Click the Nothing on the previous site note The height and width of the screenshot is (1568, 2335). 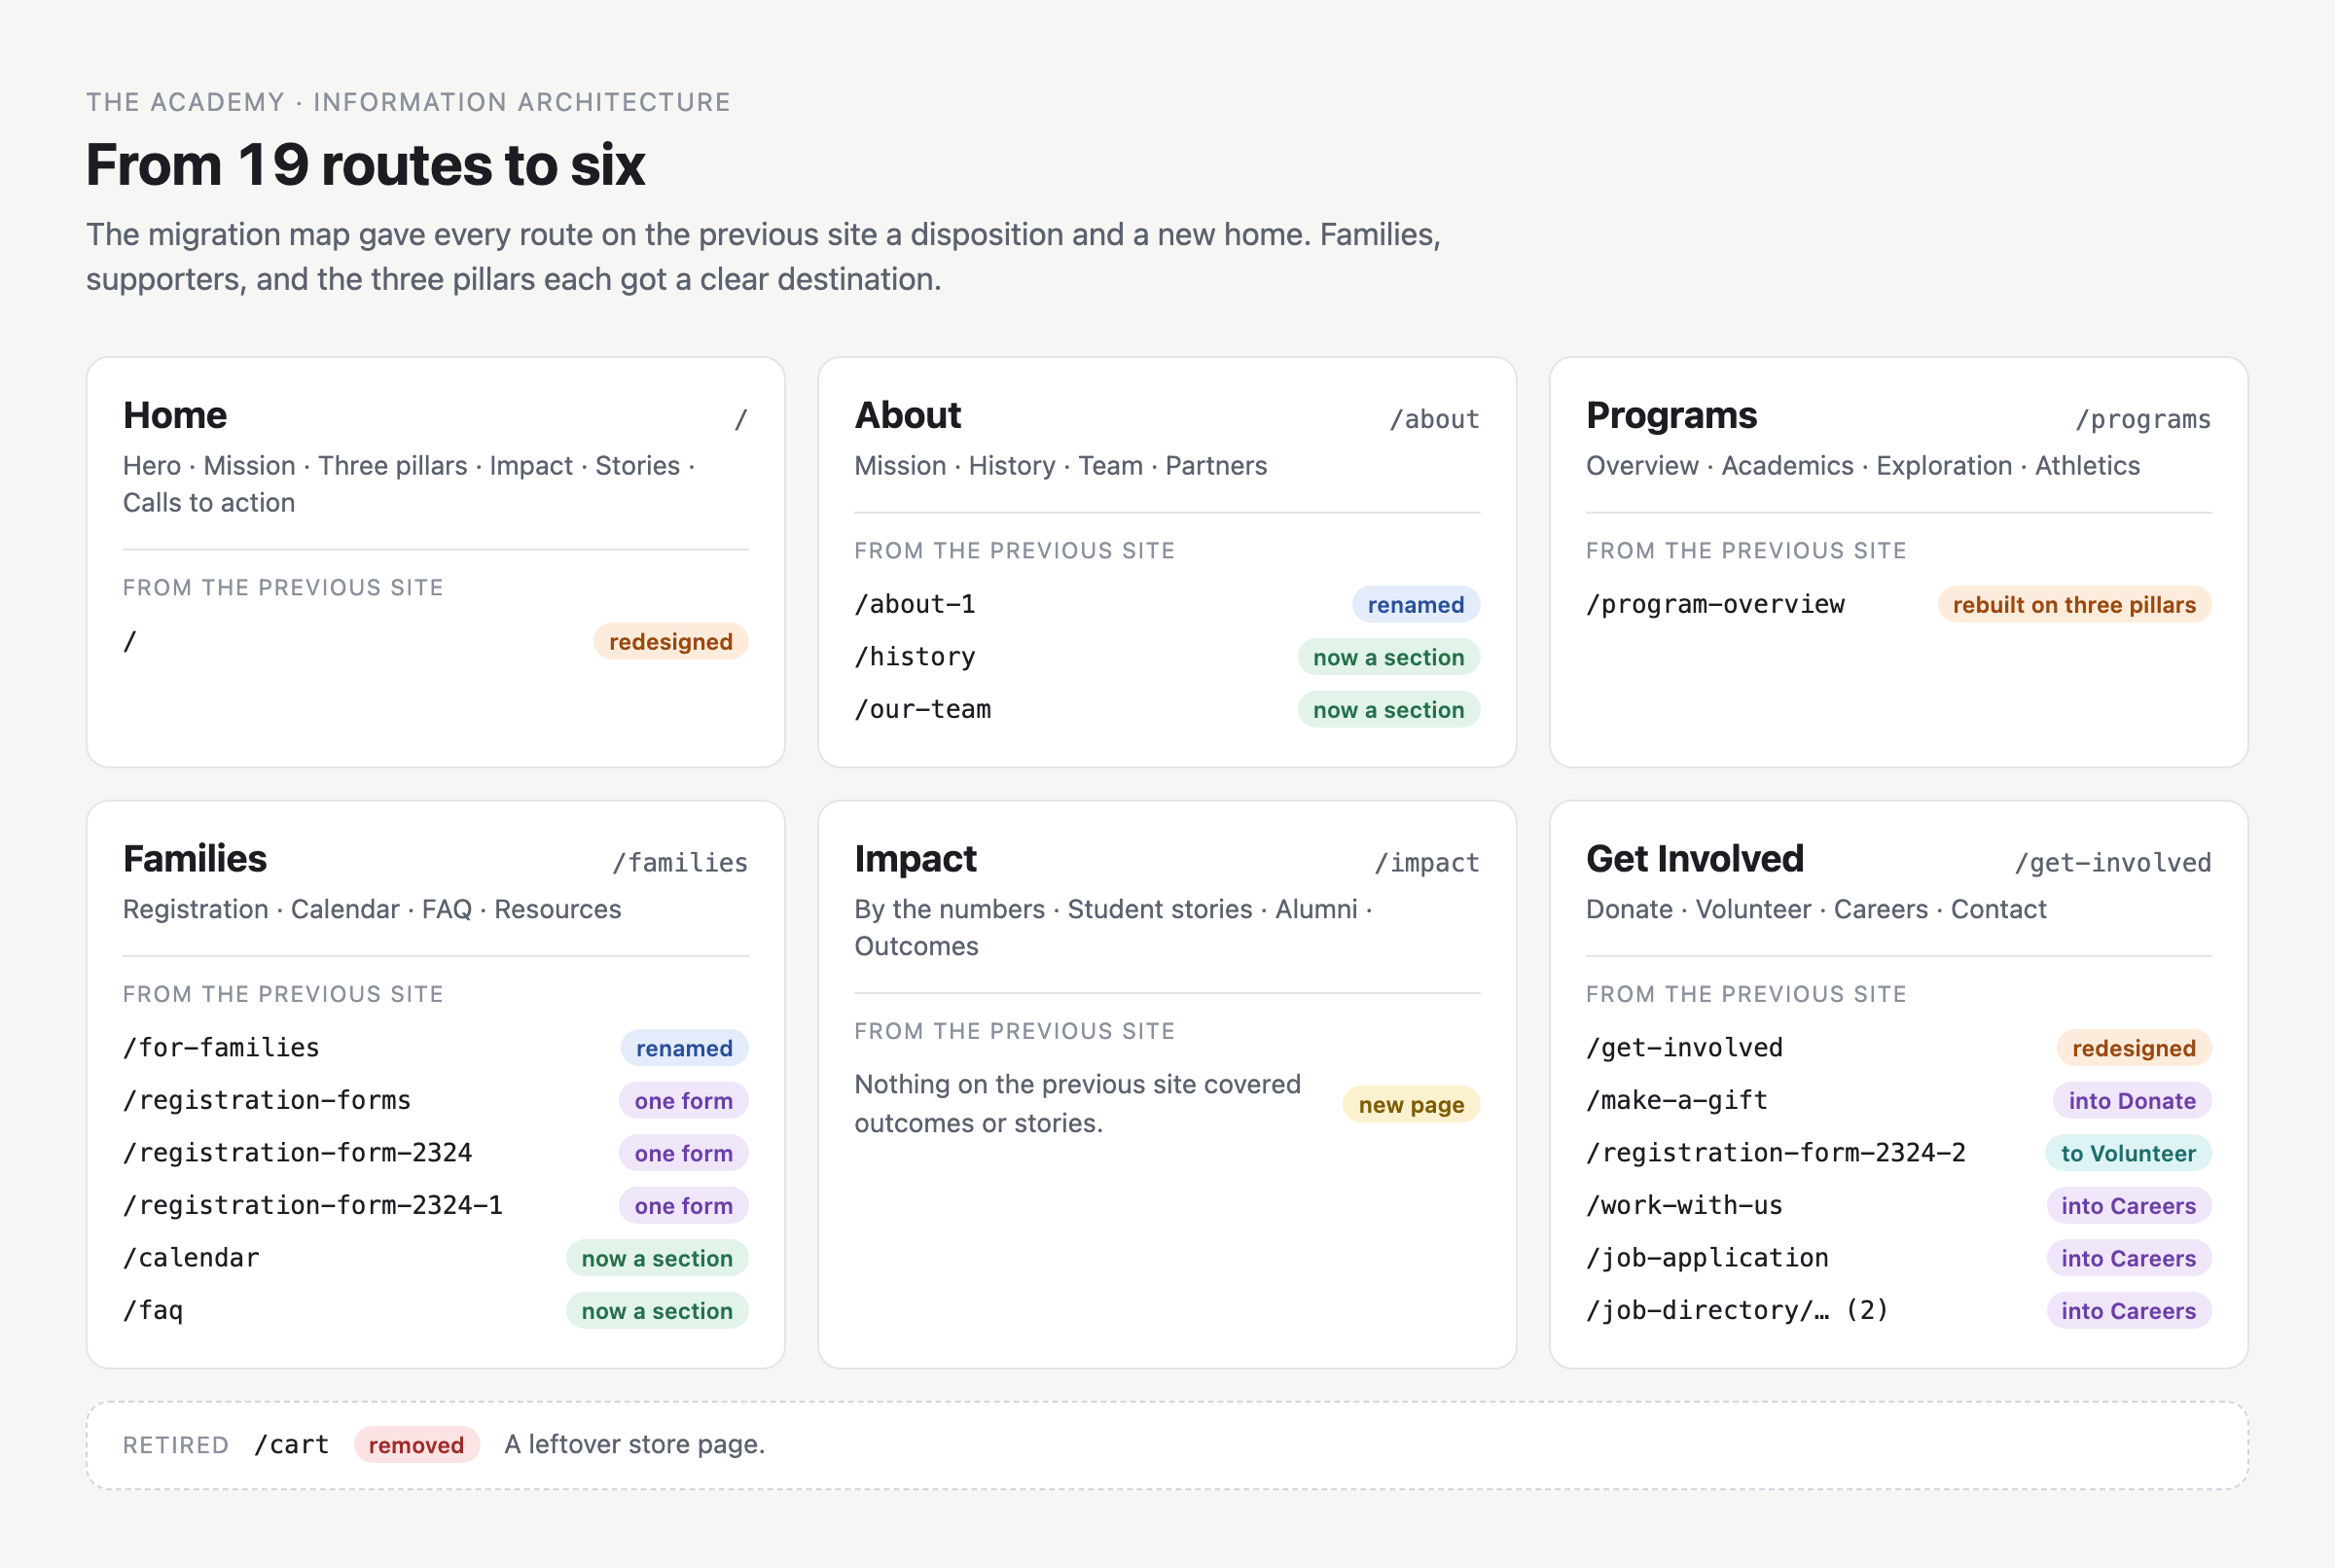[1077, 1103]
